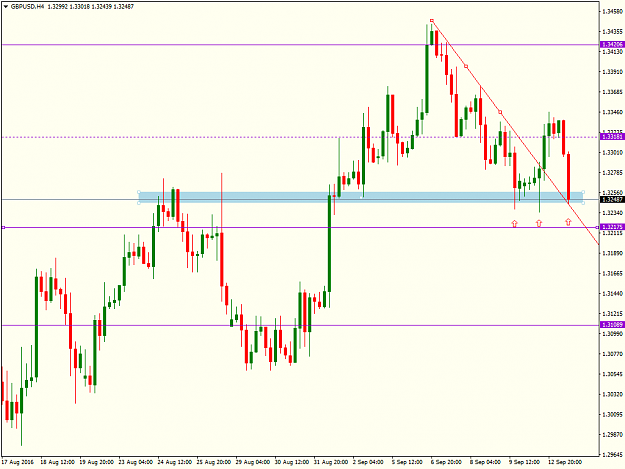625x469 pixels.
Task: Click the 1.33010 price scale label
Action: click(613, 153)
